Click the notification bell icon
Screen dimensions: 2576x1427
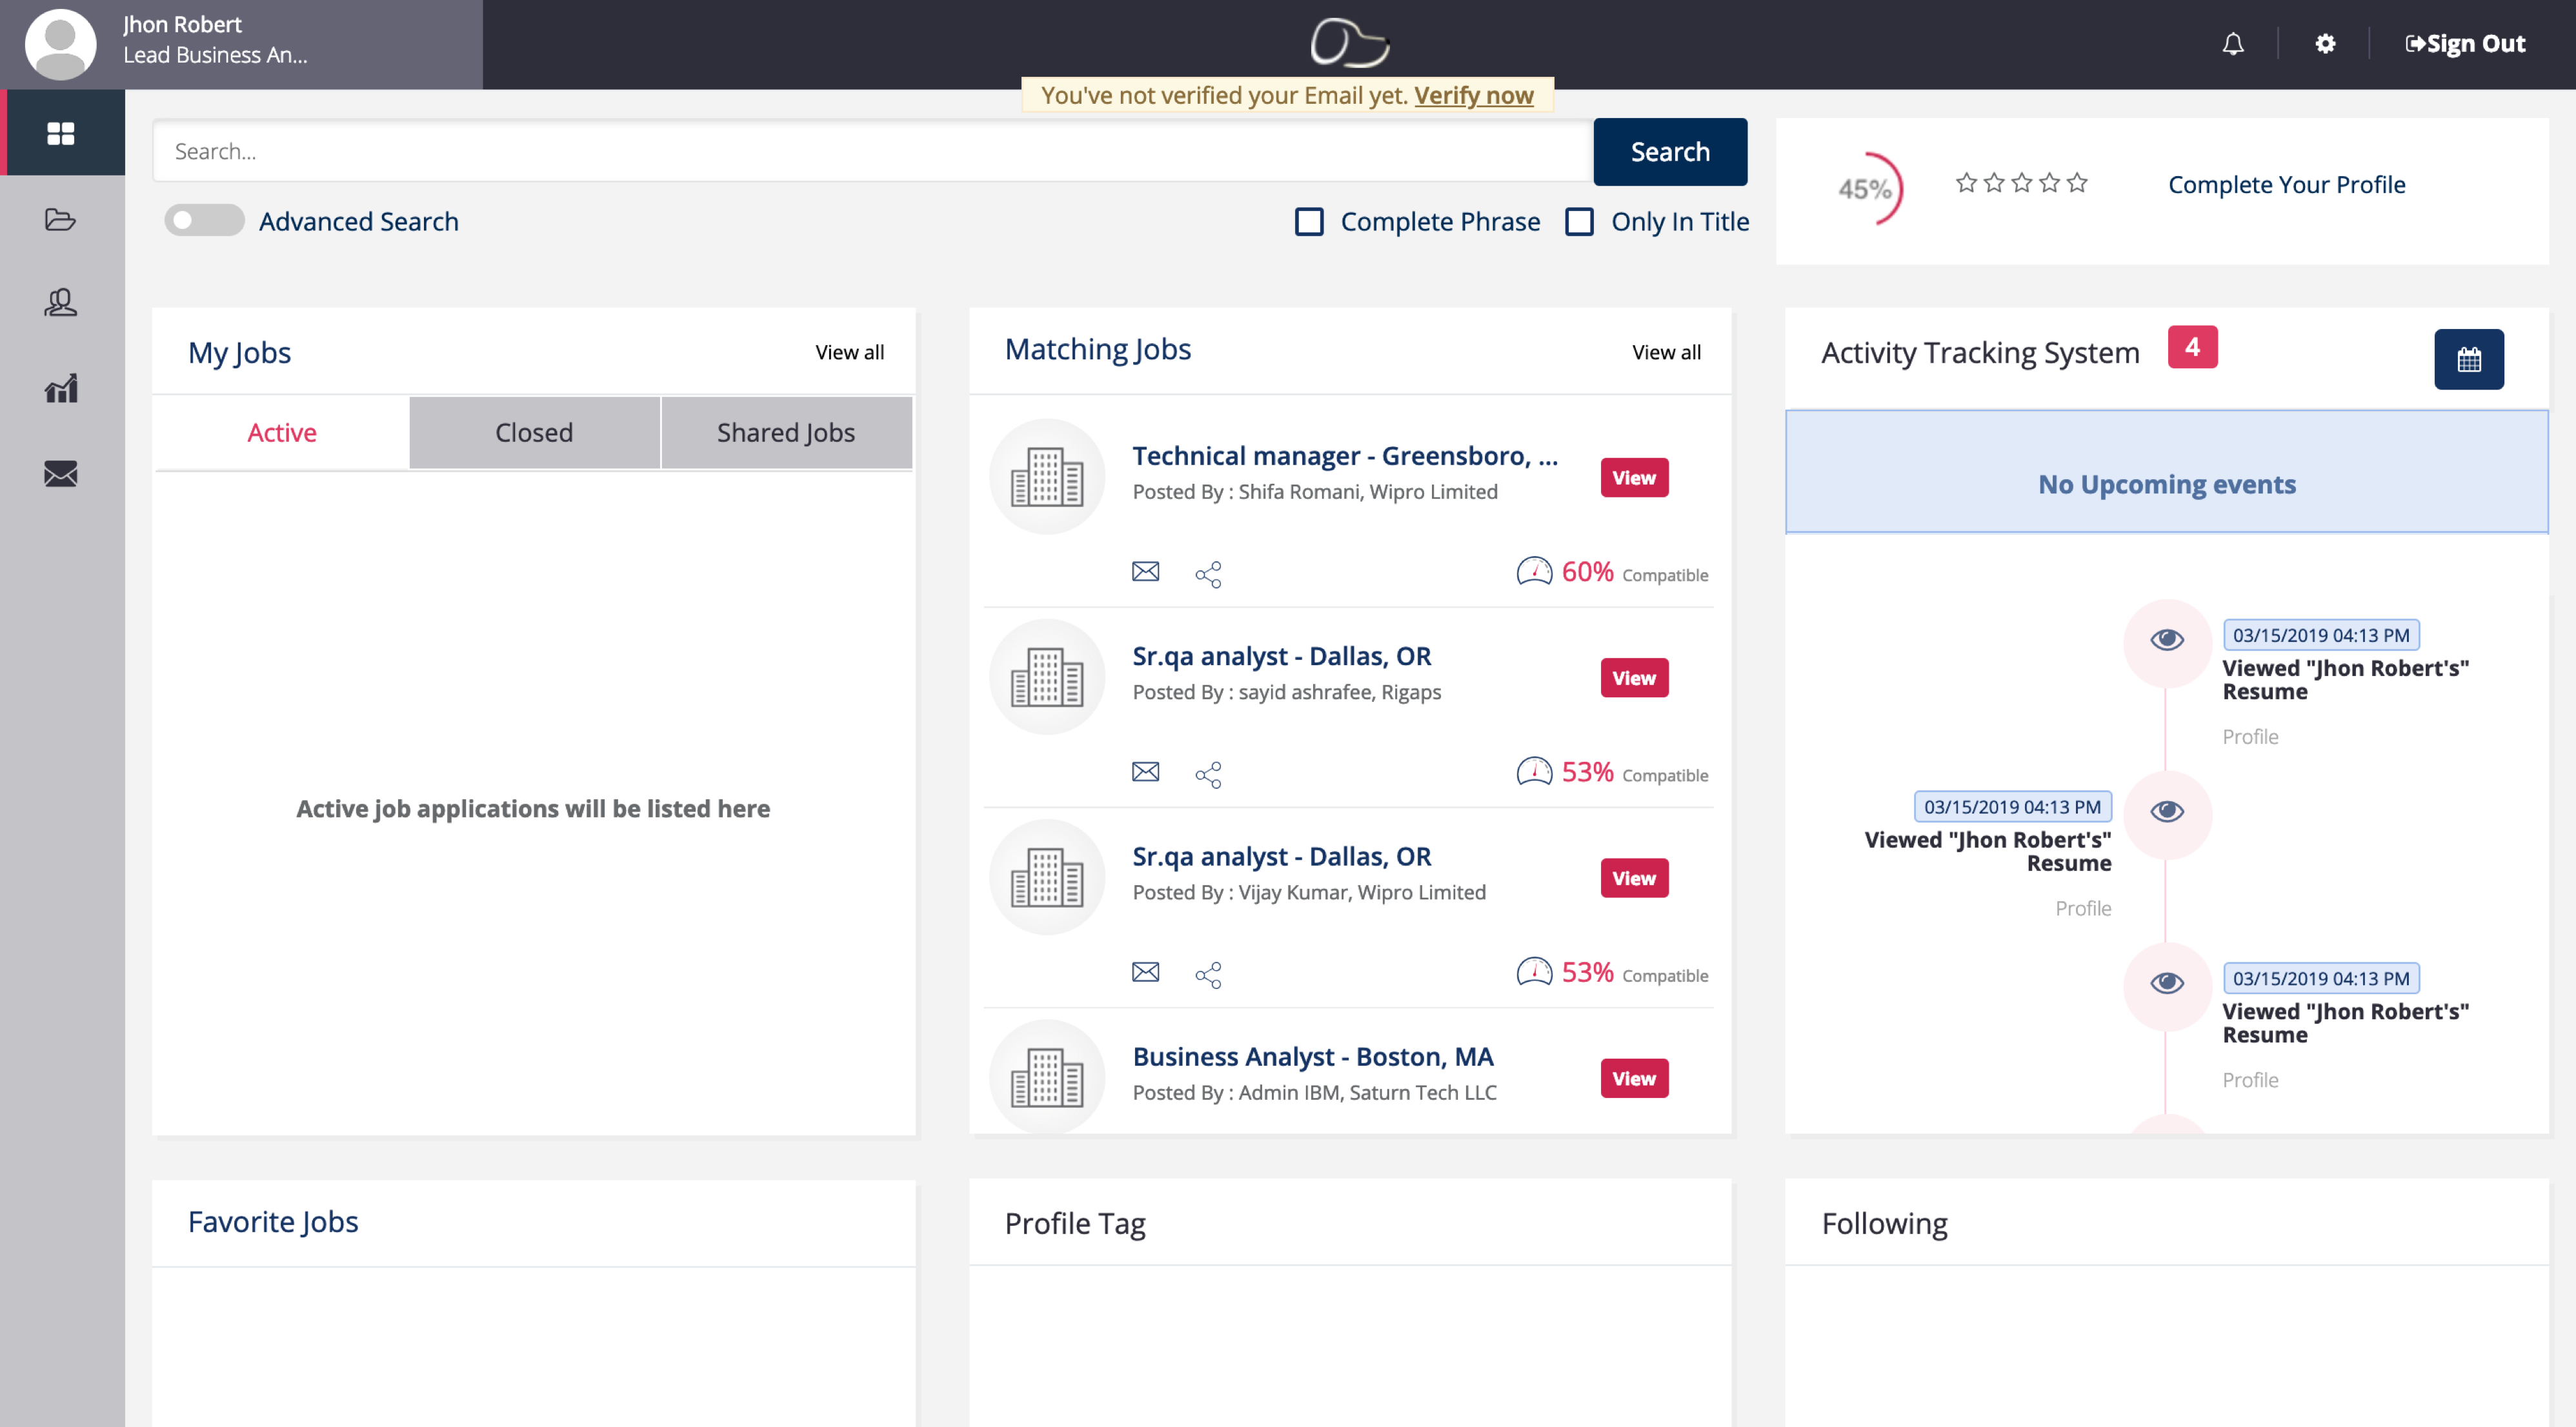pos(2232,44)
